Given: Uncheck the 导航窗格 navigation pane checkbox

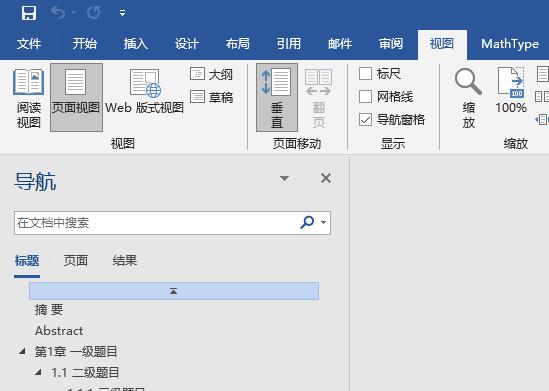Looking at the screenshot, I should (x=365, y=120).
